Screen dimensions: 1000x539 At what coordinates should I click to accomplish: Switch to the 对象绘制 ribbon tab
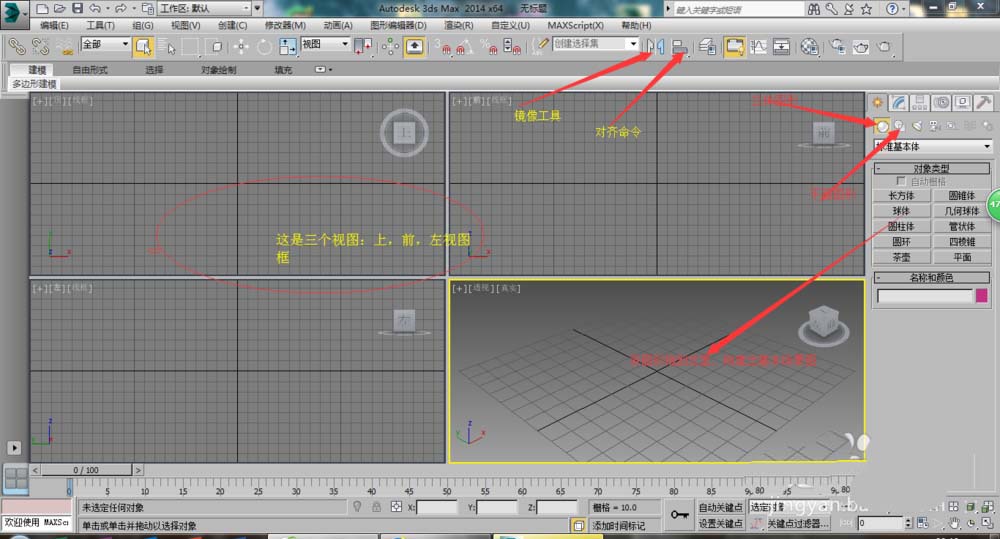219,70
